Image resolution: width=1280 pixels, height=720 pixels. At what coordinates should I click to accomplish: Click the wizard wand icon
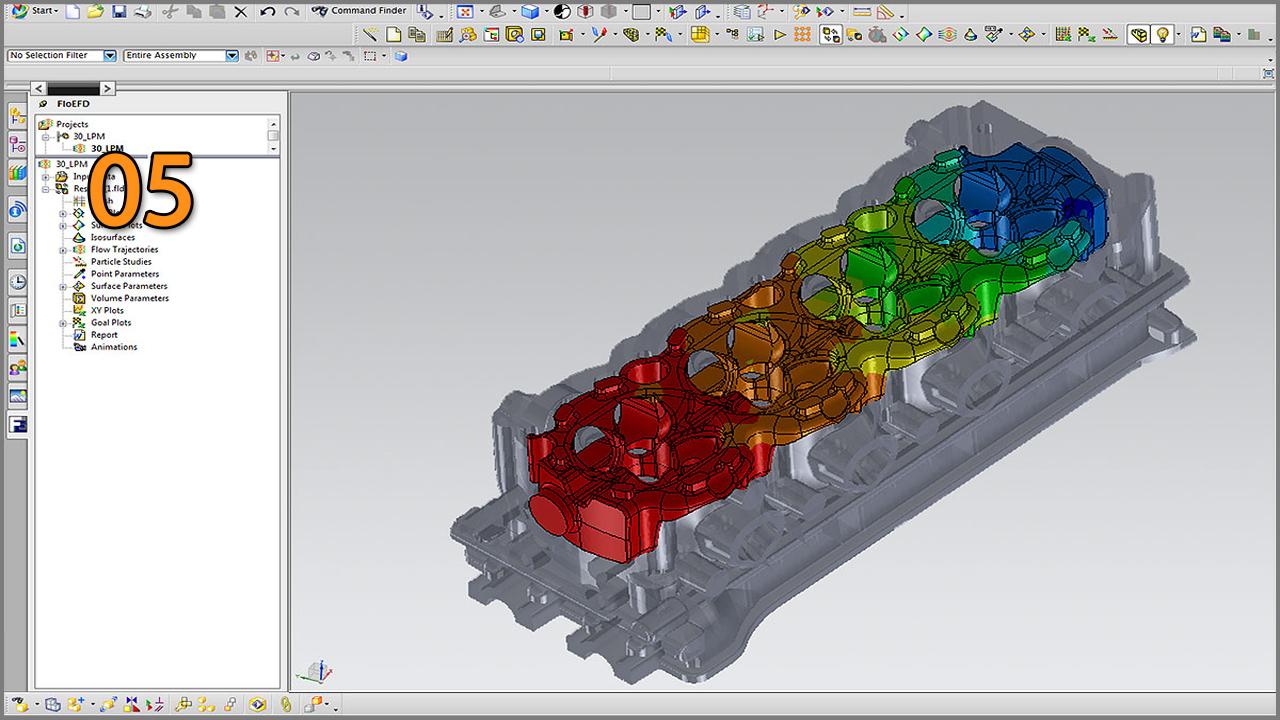pos(370,35)
